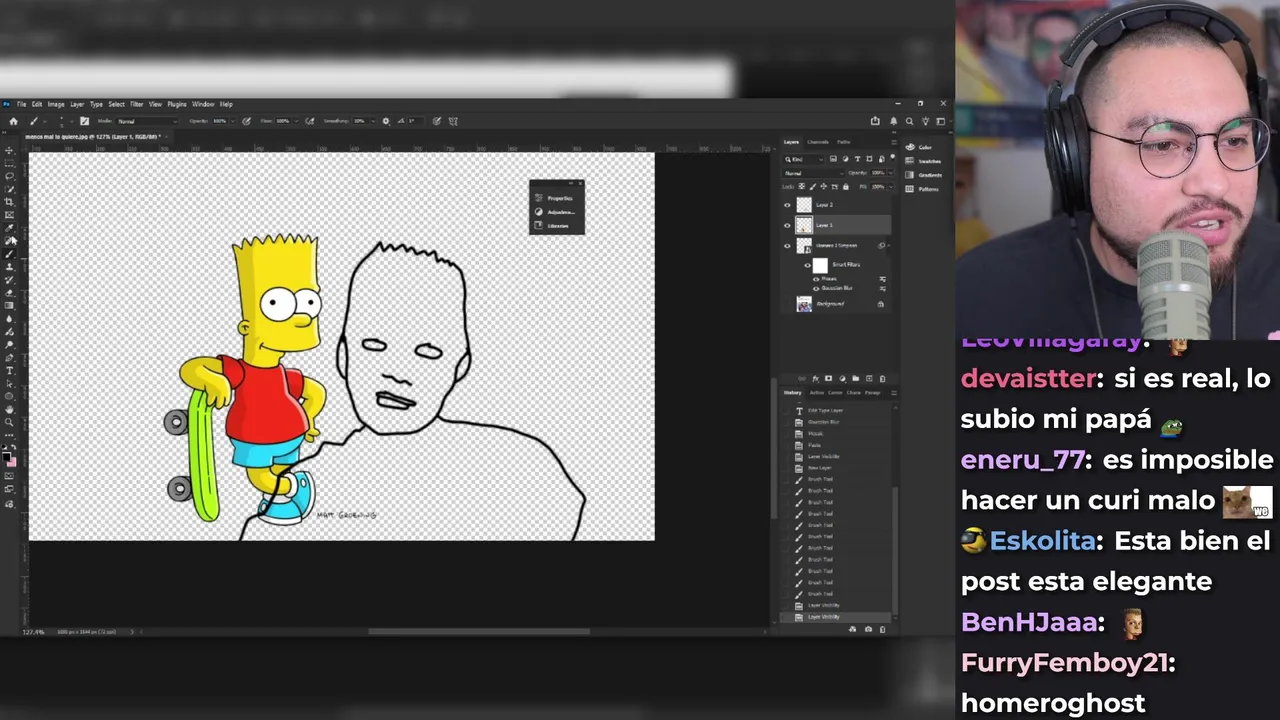The width and height of the screenshot is (1280, 720).
Task: Open the collapsed Color panel icon
Action: click(x=909, y=147)
